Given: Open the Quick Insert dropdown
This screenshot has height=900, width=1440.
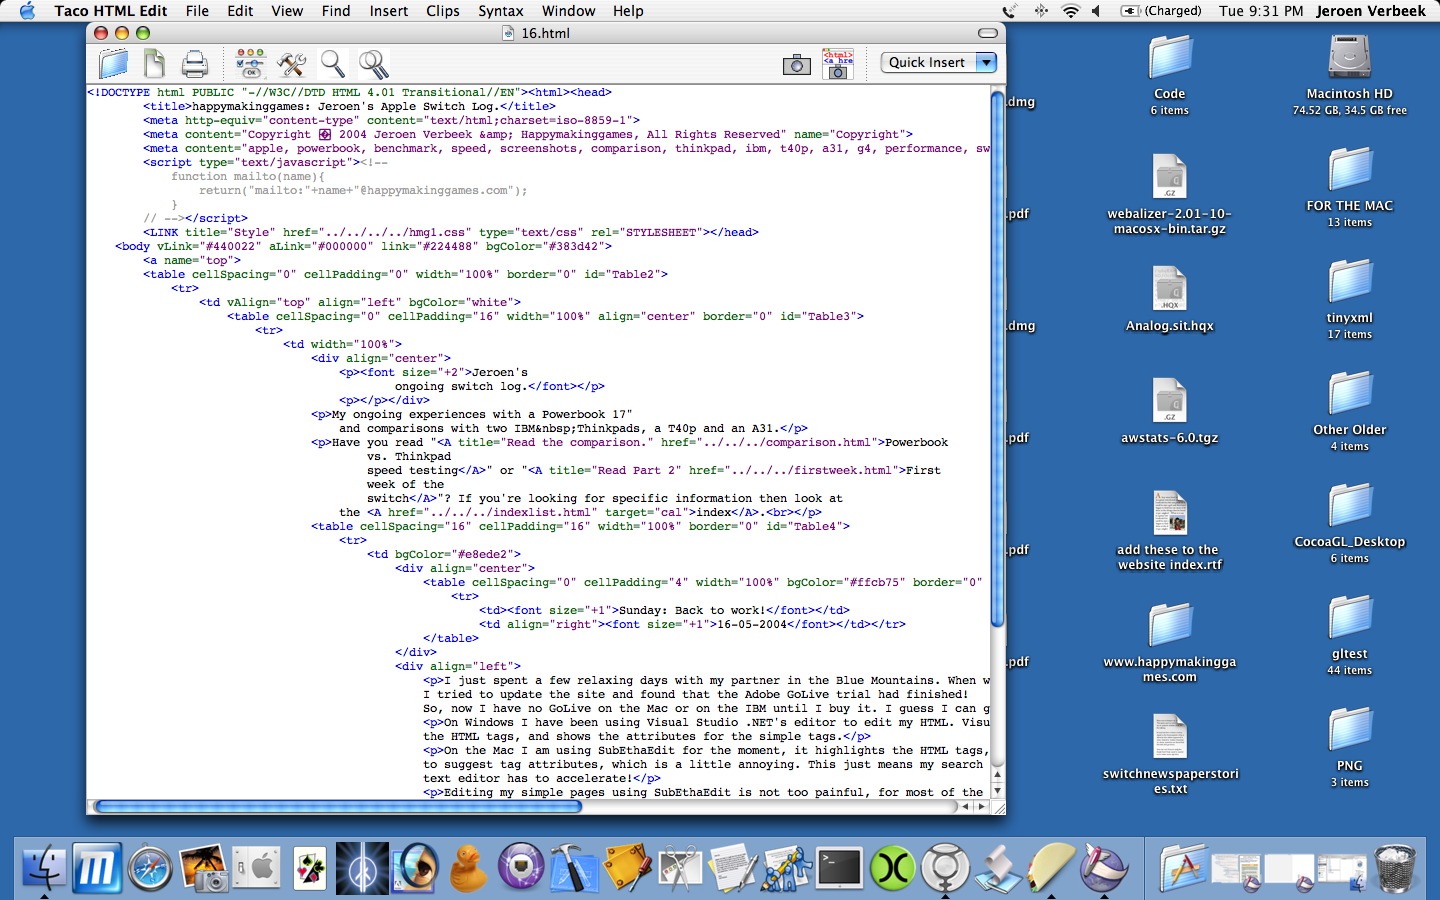Looking at the screenshot, I should [938, 62].
